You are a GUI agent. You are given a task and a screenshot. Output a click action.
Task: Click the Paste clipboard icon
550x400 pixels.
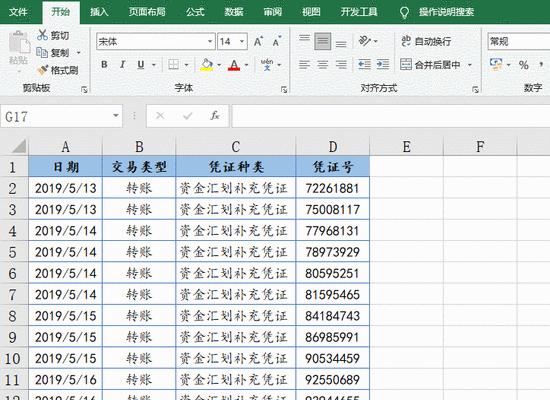click(x=19, y=43)
